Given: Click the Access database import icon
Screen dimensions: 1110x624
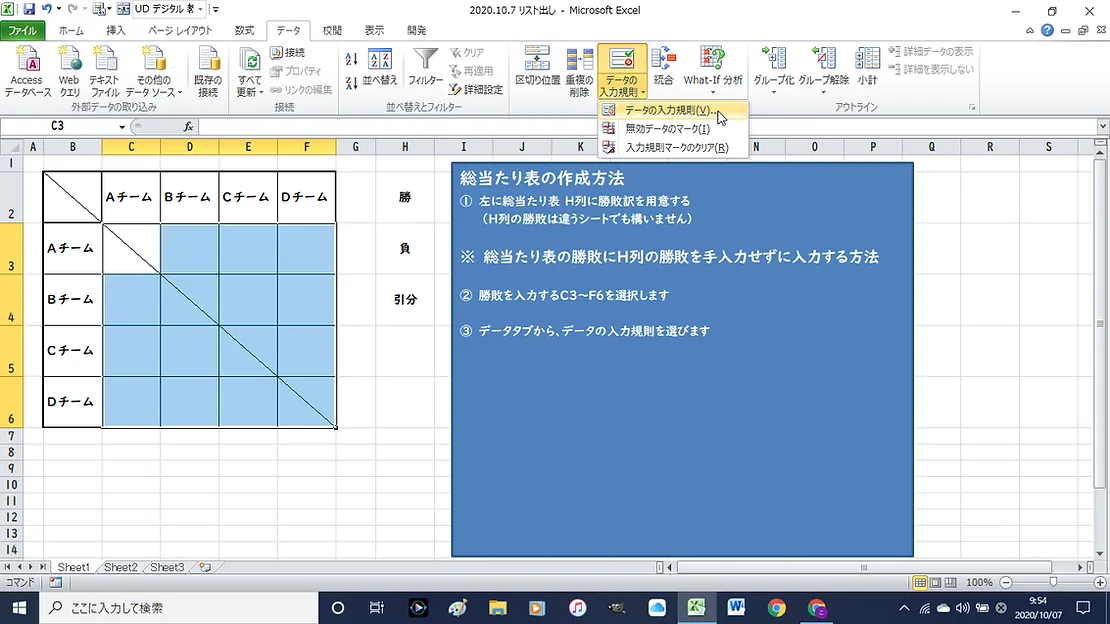Looking at the screenshot, I should (x=26, y=61).
